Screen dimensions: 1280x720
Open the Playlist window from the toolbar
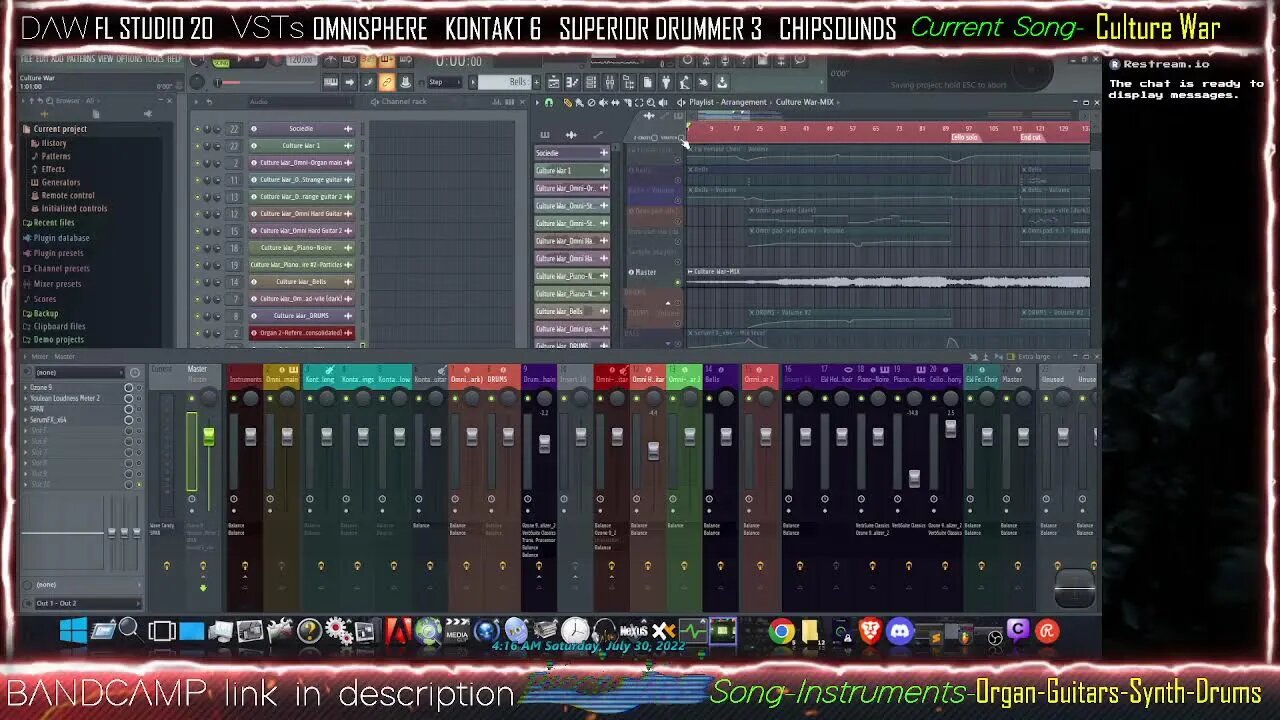(553, 82)
